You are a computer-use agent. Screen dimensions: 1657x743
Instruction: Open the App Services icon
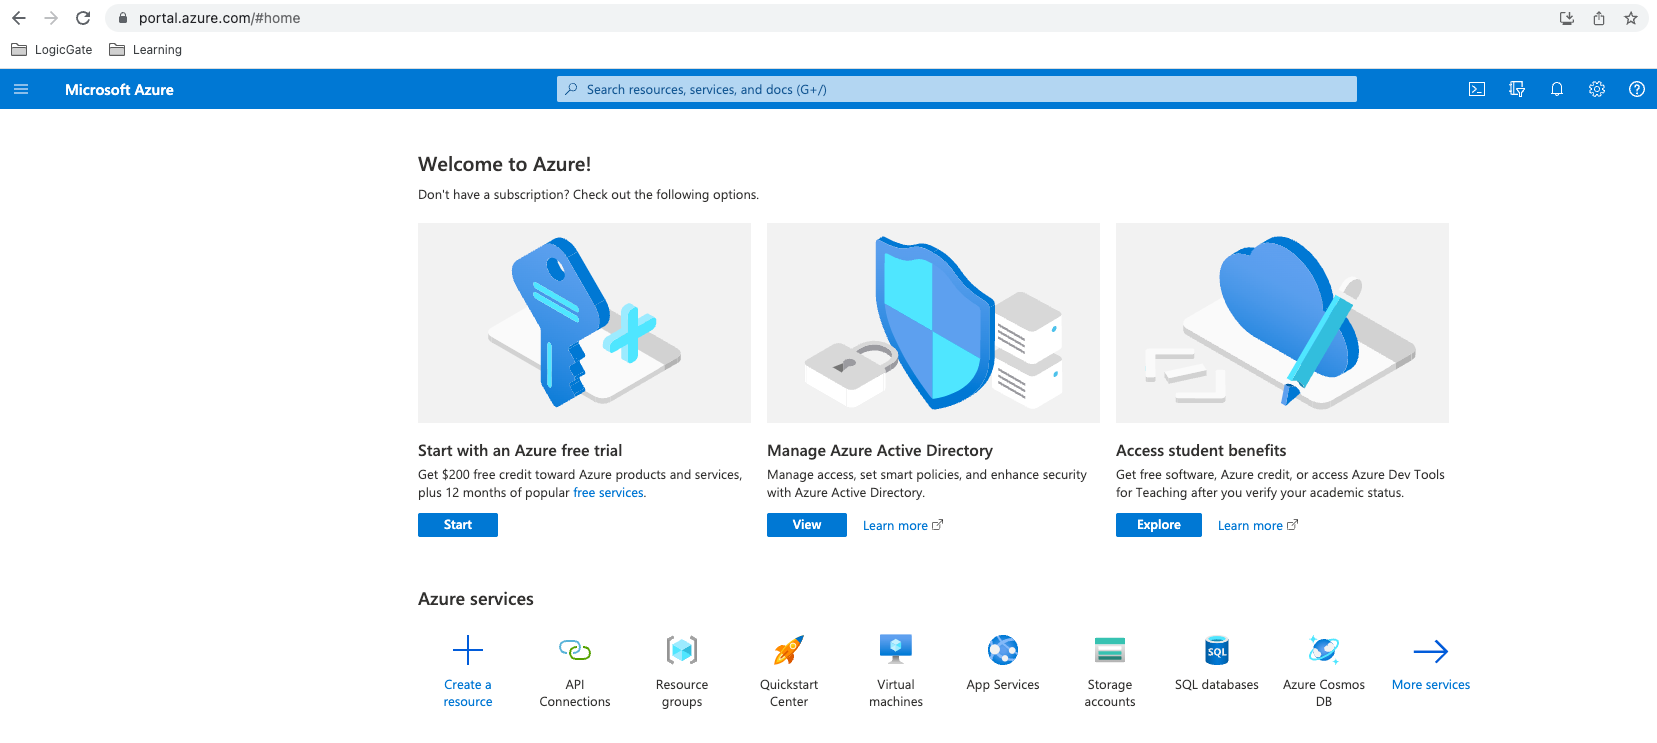(x=1003, y=650)
